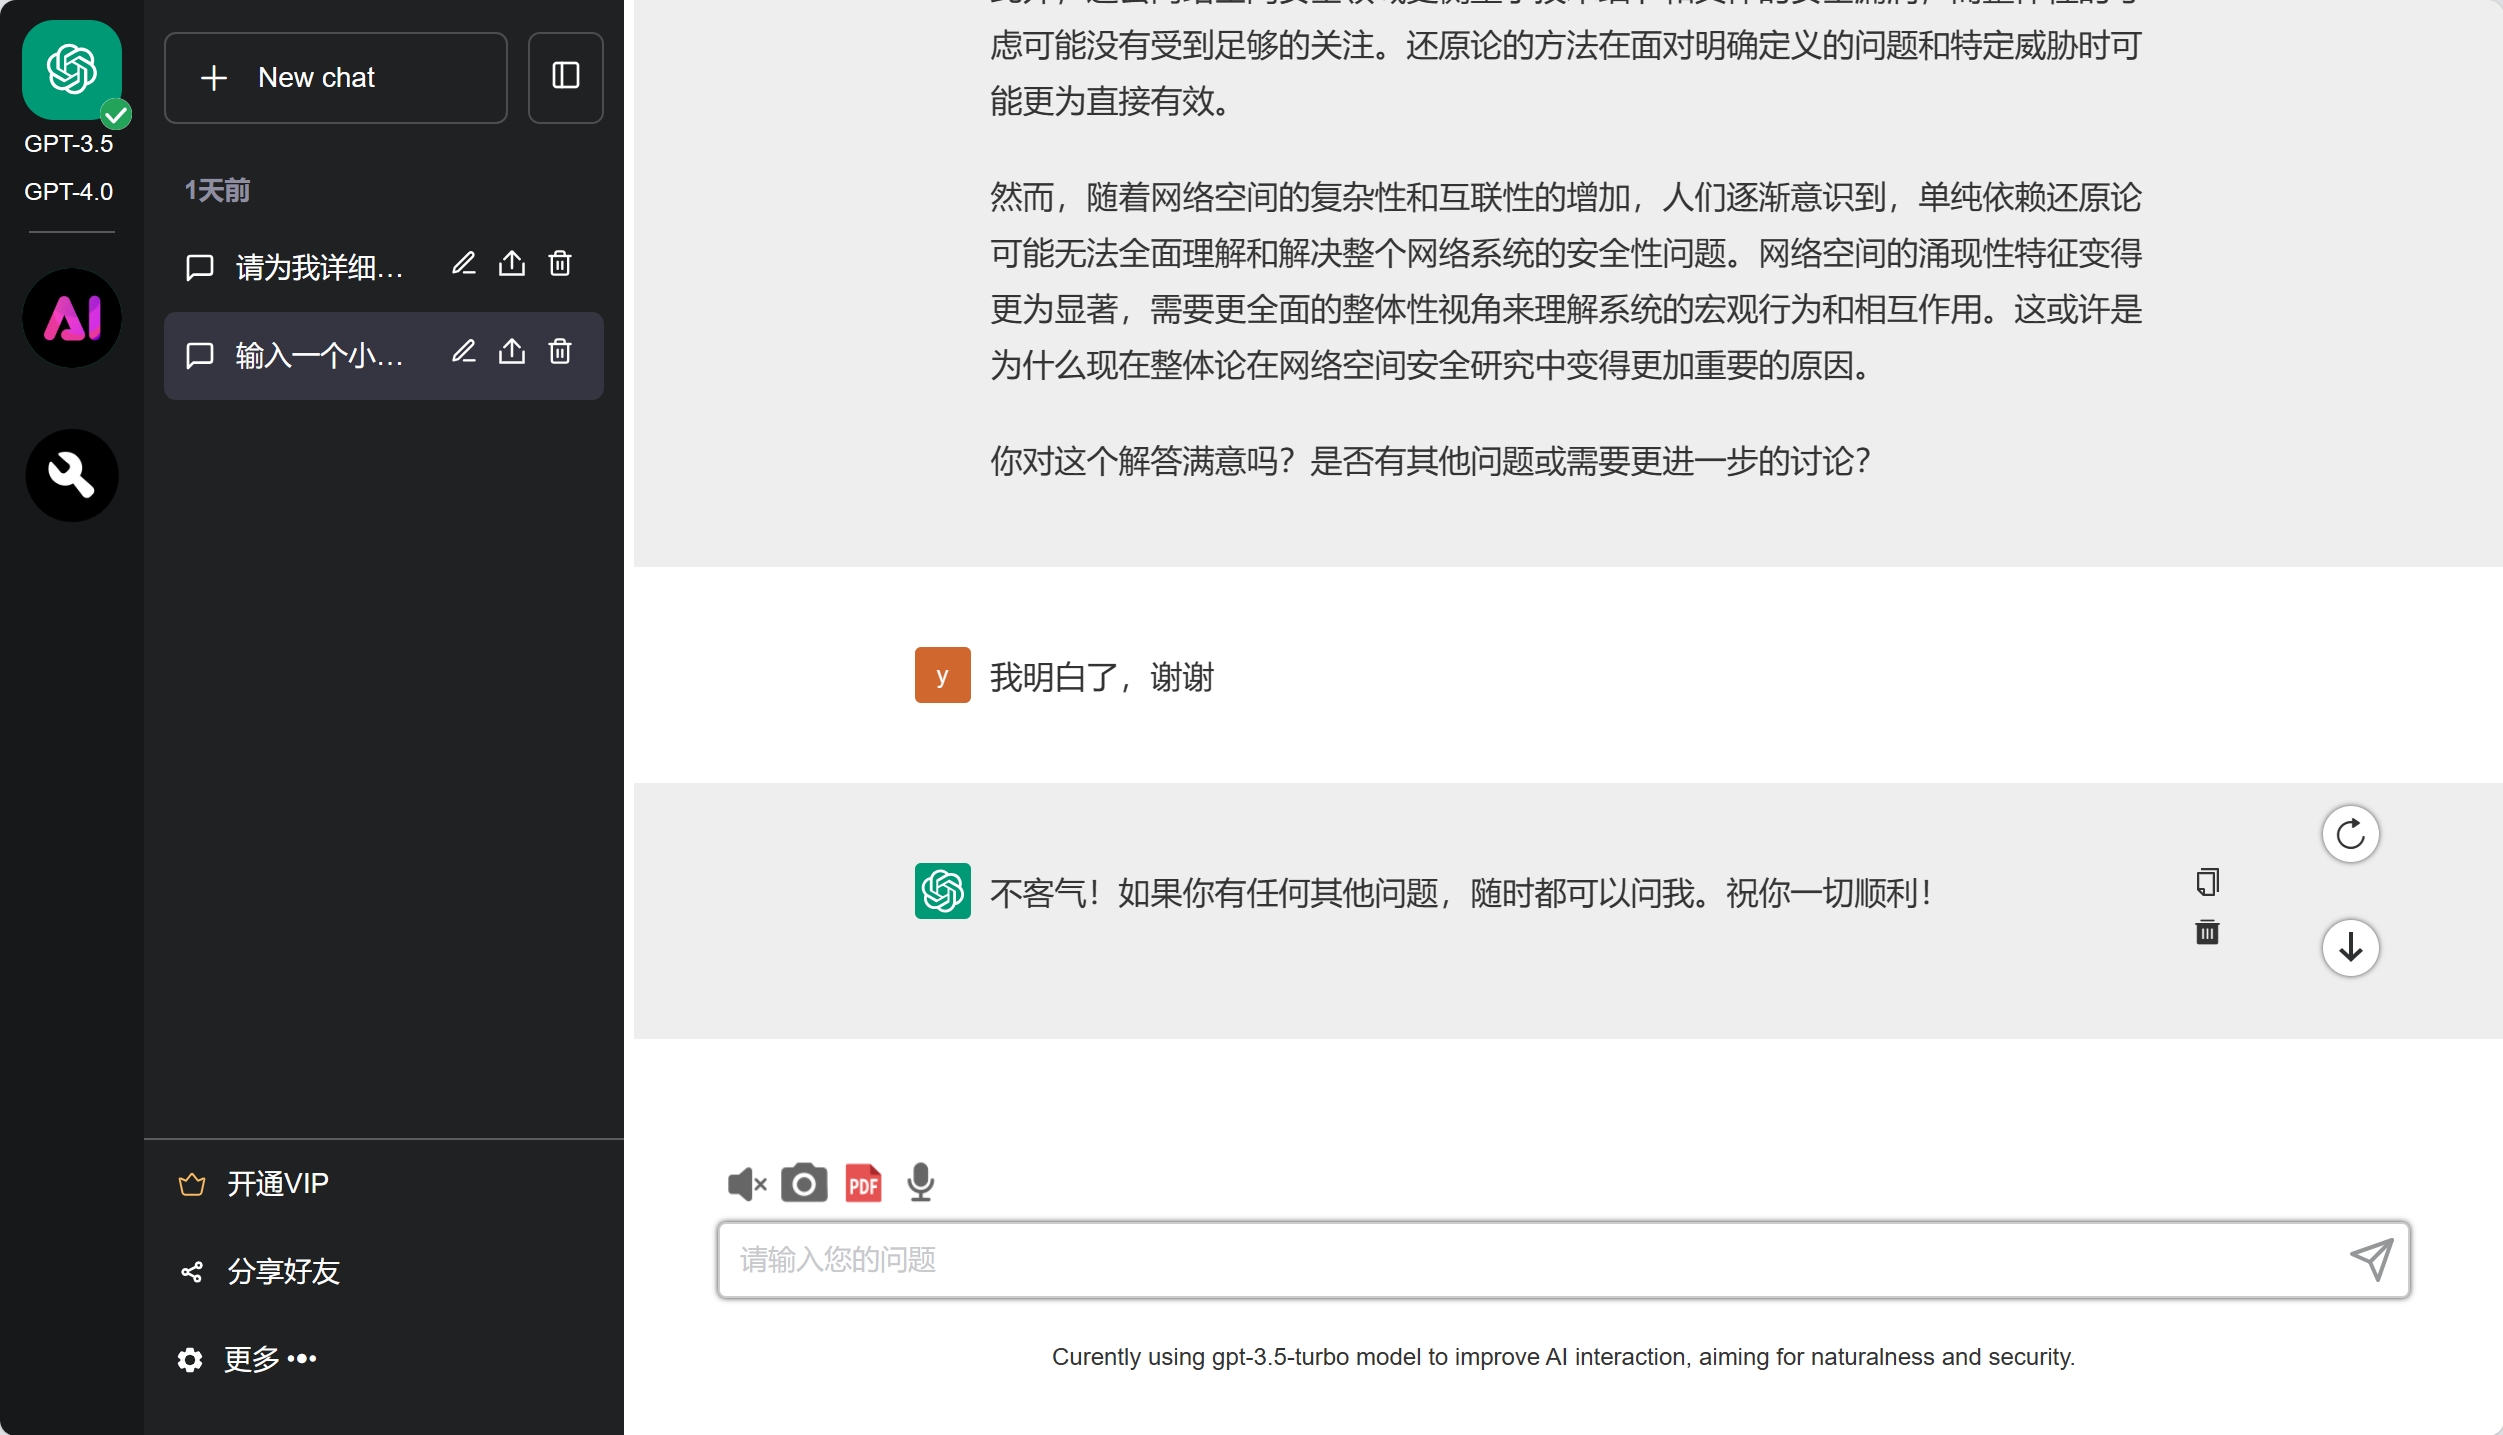The height and width of the screenshot is (1435, 2503).
Task: Open the pink AI tool icon
Action: 71,319
